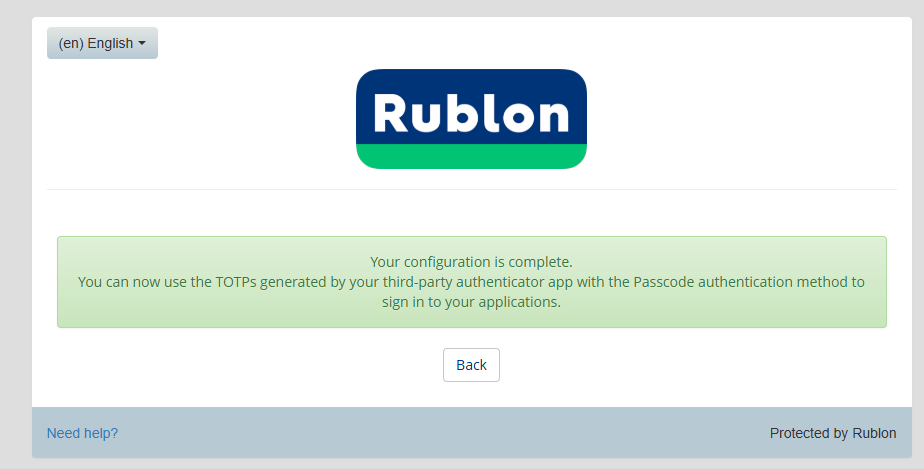Viewport: 924px width, 469px height.
Task: Open the Need help? link
Action: (x=82, y=433)
